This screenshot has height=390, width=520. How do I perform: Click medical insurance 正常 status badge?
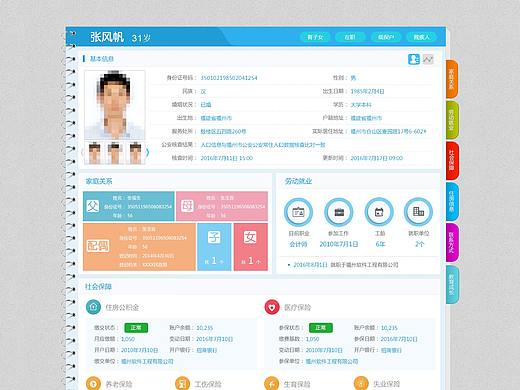[x=321, y=328]
